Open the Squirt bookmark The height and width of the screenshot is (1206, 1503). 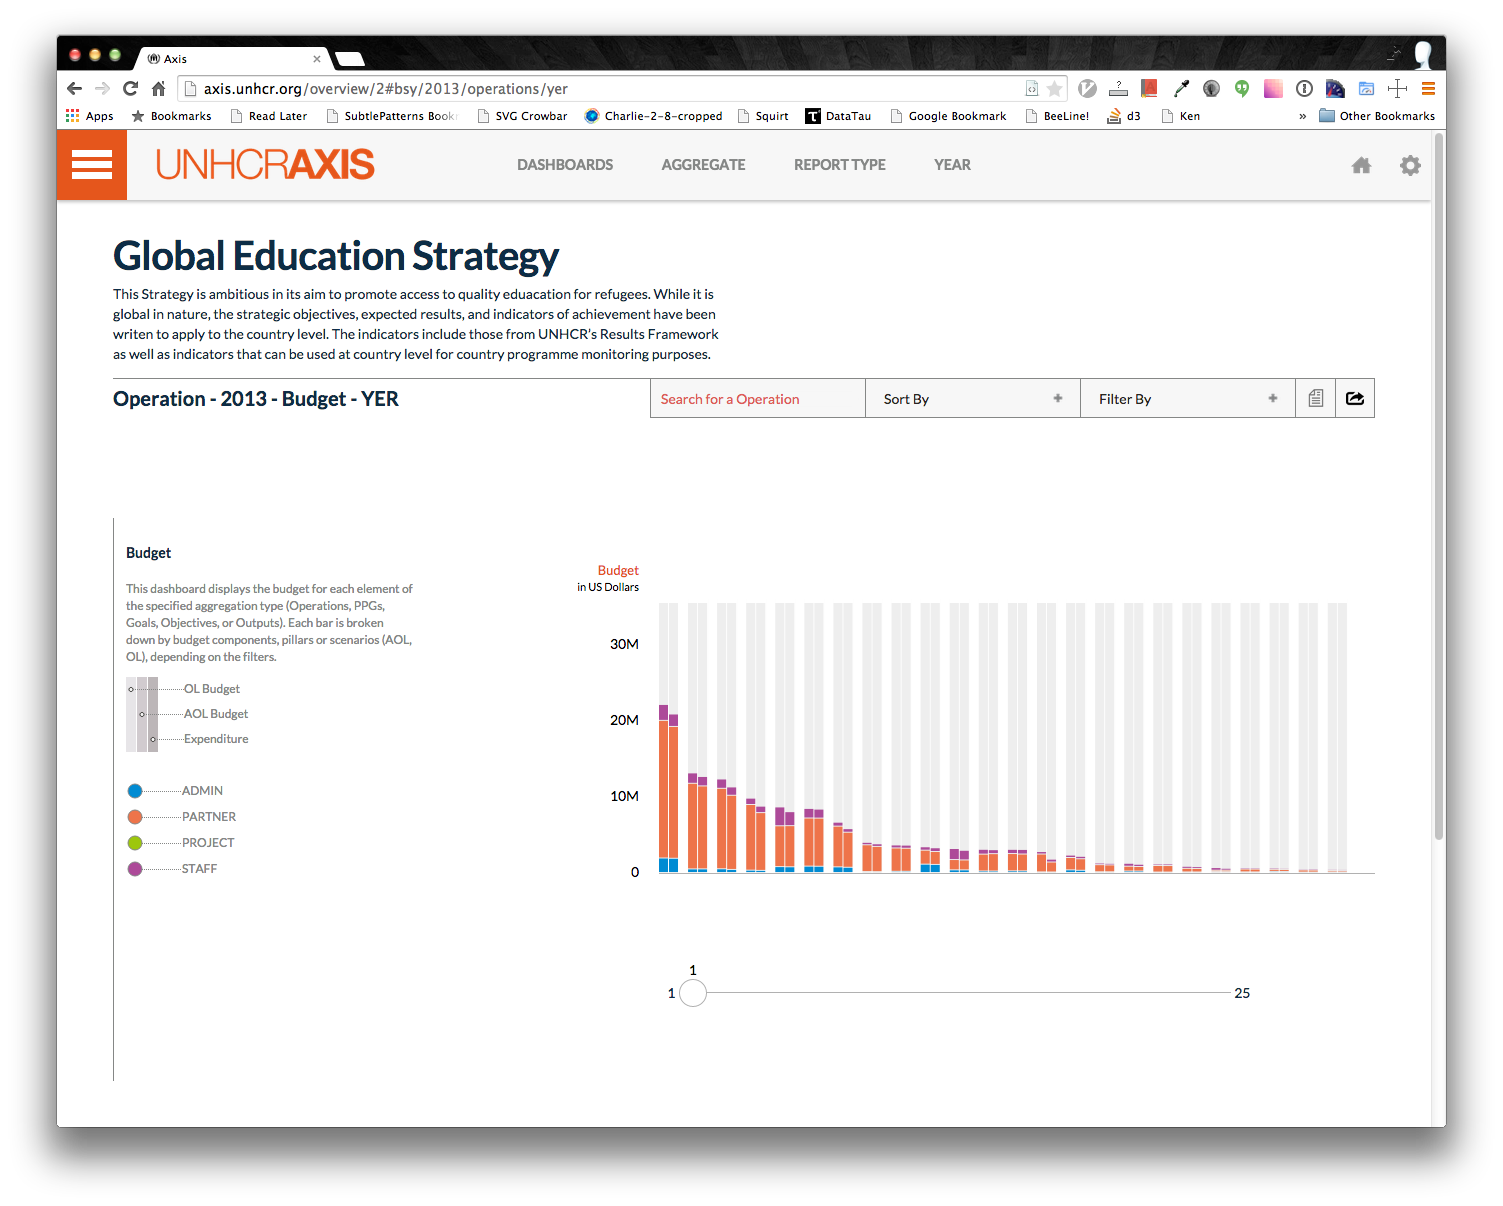[x=763, y=116]
